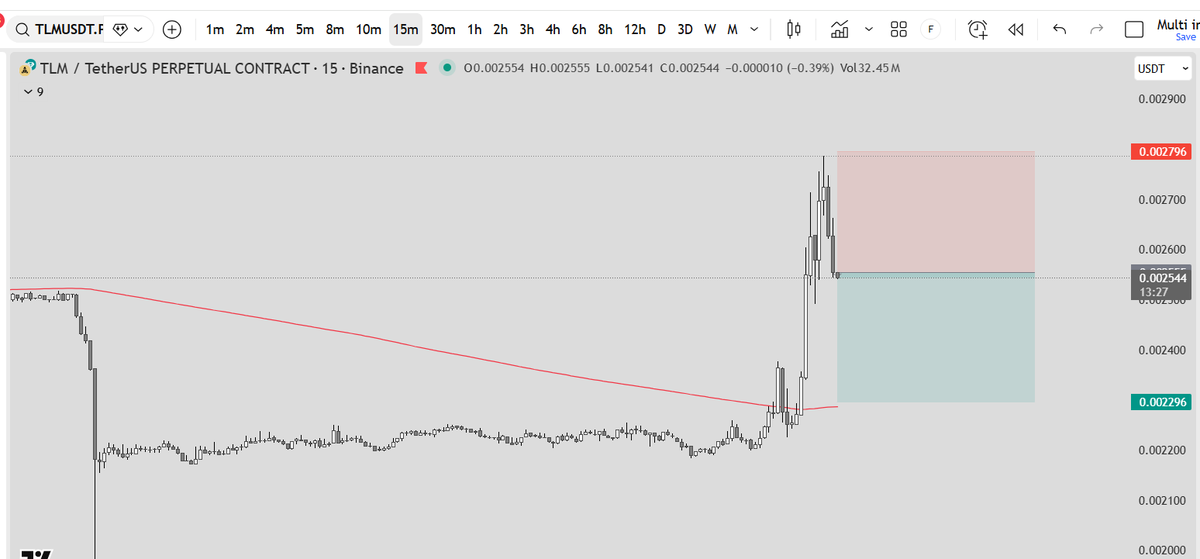Select the 12h timeframe

pyautogui.click(x=634, y=30)
